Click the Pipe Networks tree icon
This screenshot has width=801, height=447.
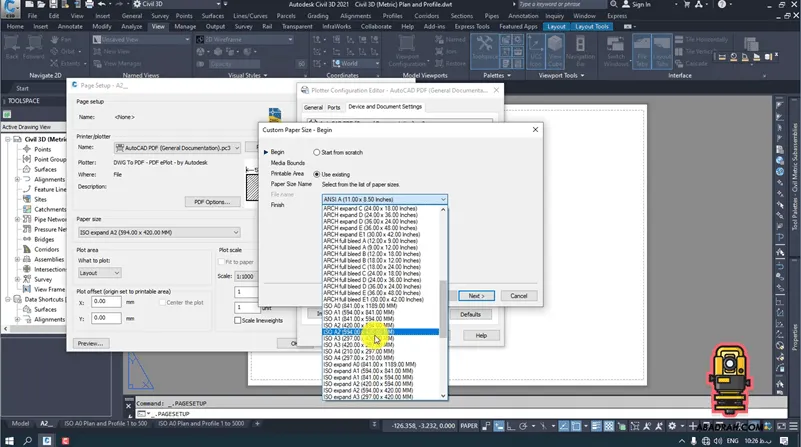(x=27, y=218)
